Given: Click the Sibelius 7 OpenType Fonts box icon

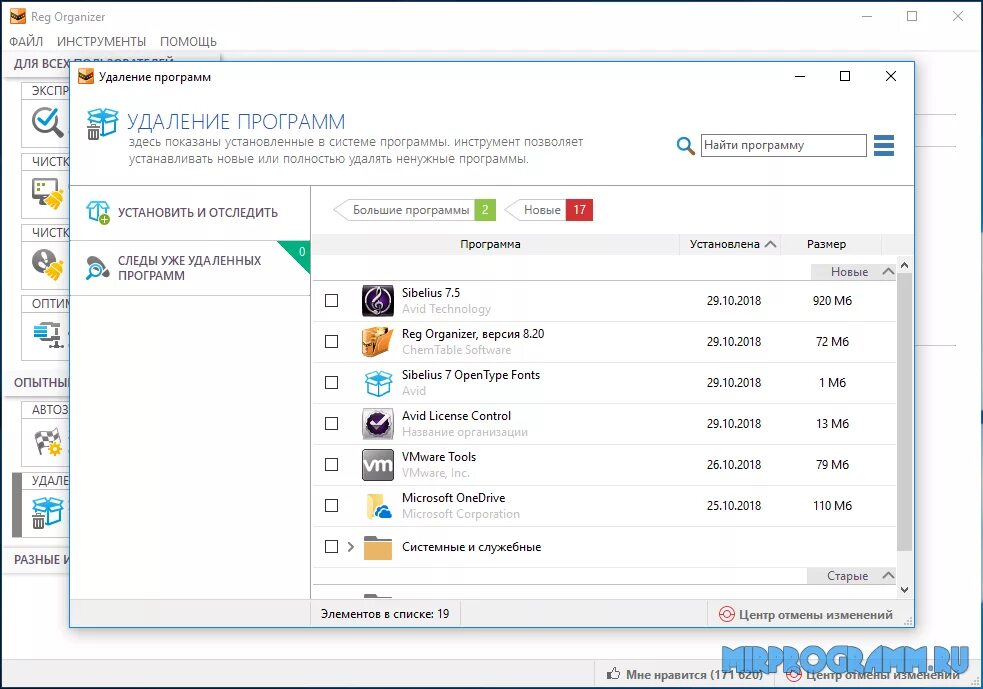Looking at the screenshot, I should pyautogui.click(x=378, y=382).
